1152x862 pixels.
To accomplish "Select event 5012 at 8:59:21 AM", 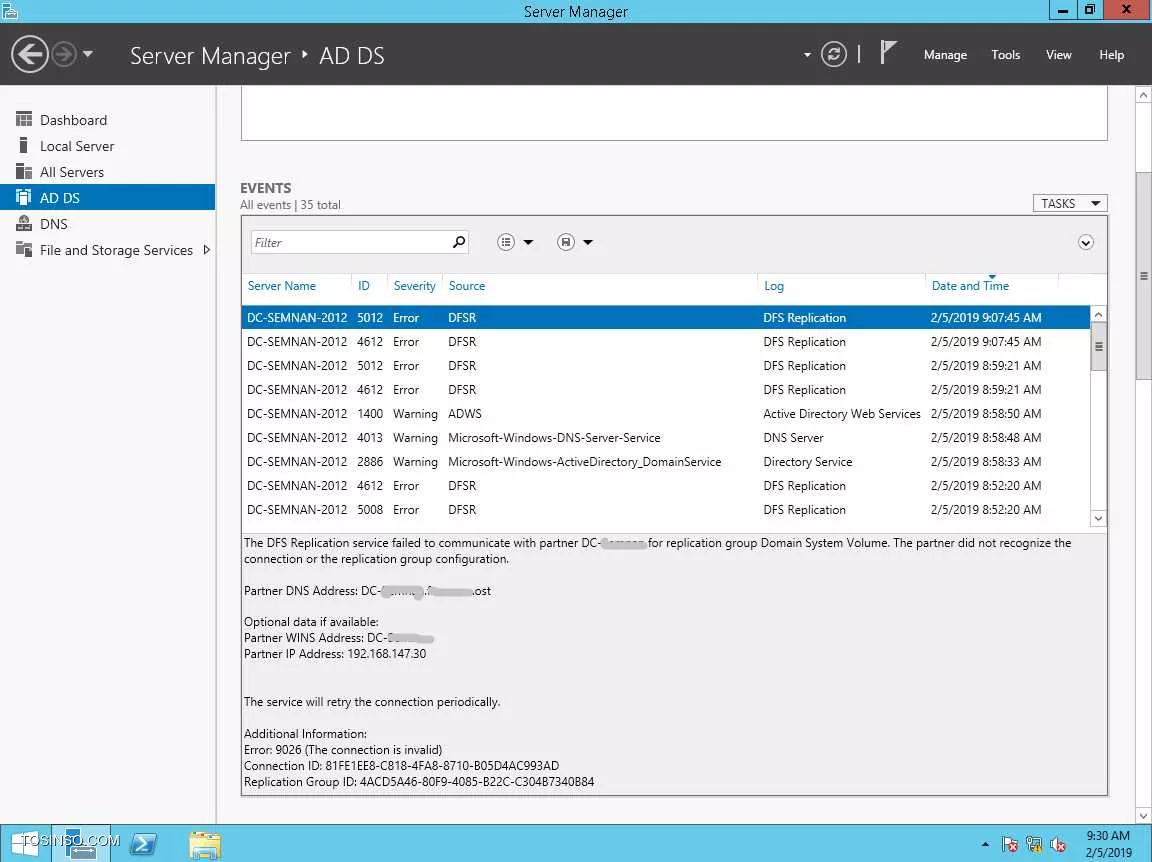I will (x=666, y=366).
